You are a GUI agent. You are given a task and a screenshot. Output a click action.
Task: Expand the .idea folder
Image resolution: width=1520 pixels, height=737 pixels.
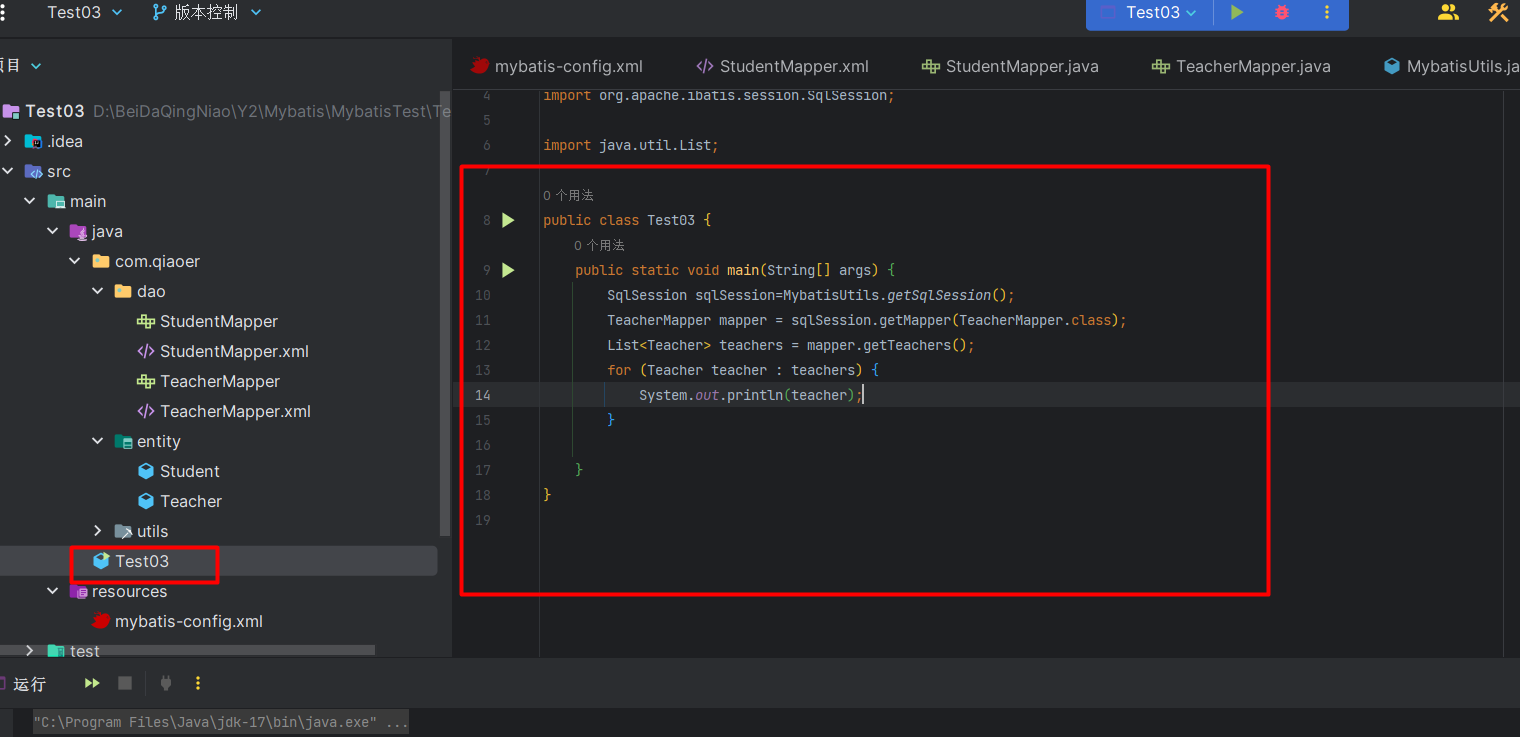click(x=8, y=141)
